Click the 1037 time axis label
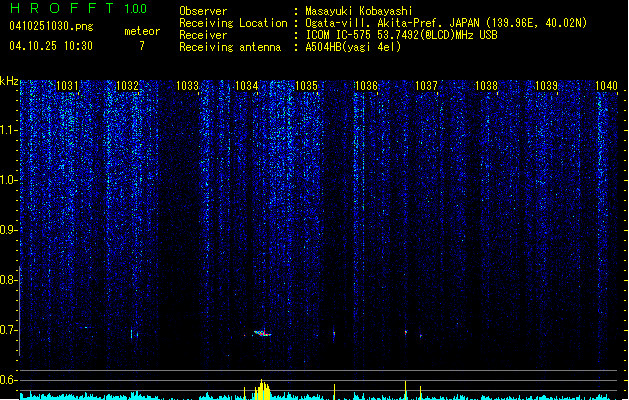This screenshot has width=629, height=400. point(426,86)
